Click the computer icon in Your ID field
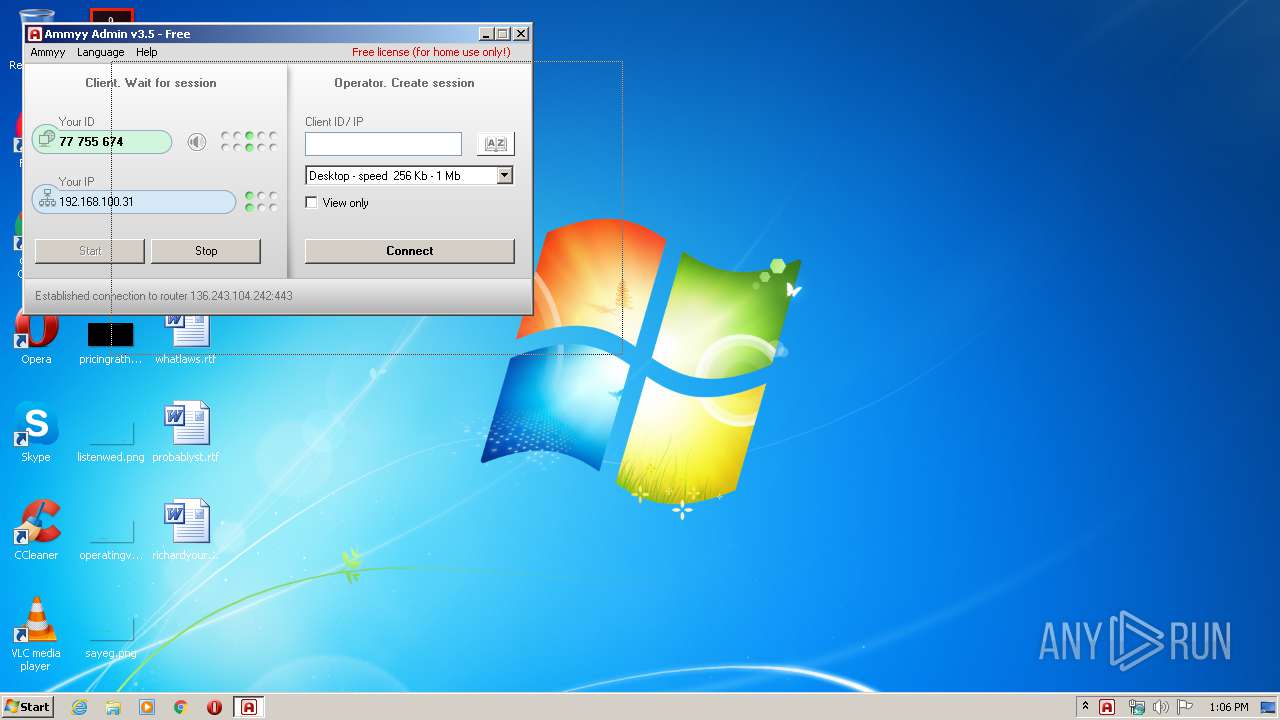Image resolution: width=1280 pixels, height=720 pixels. 46,140
